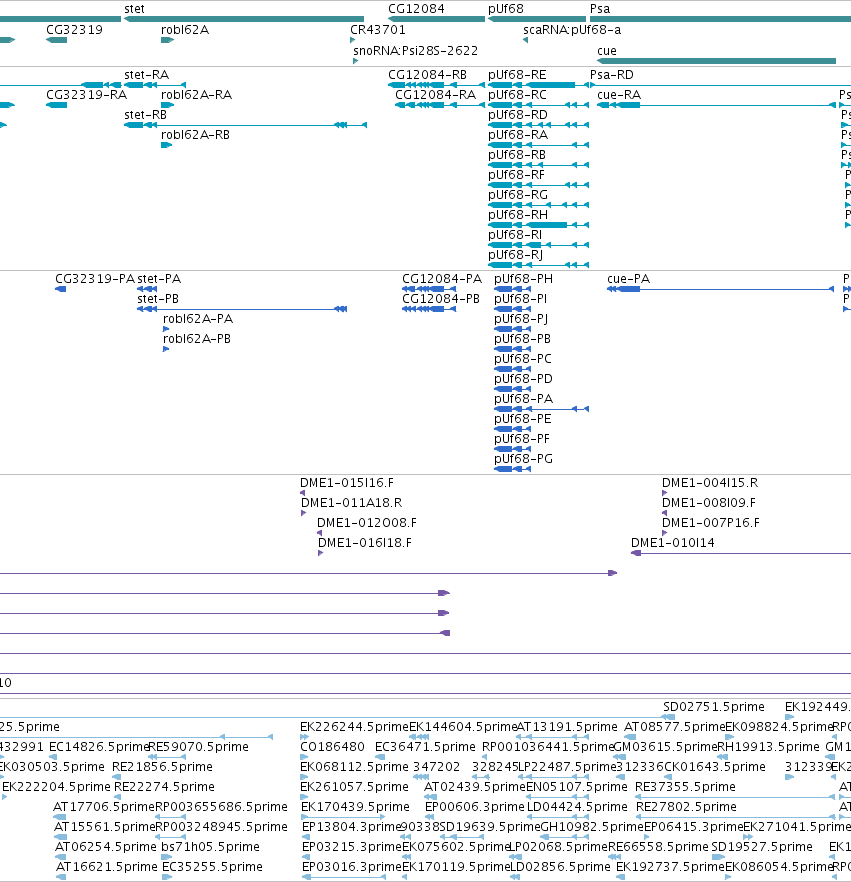Select protein pUf68-PC label
The width and height of the screenshot is (851, 882).
pos(523,358)
